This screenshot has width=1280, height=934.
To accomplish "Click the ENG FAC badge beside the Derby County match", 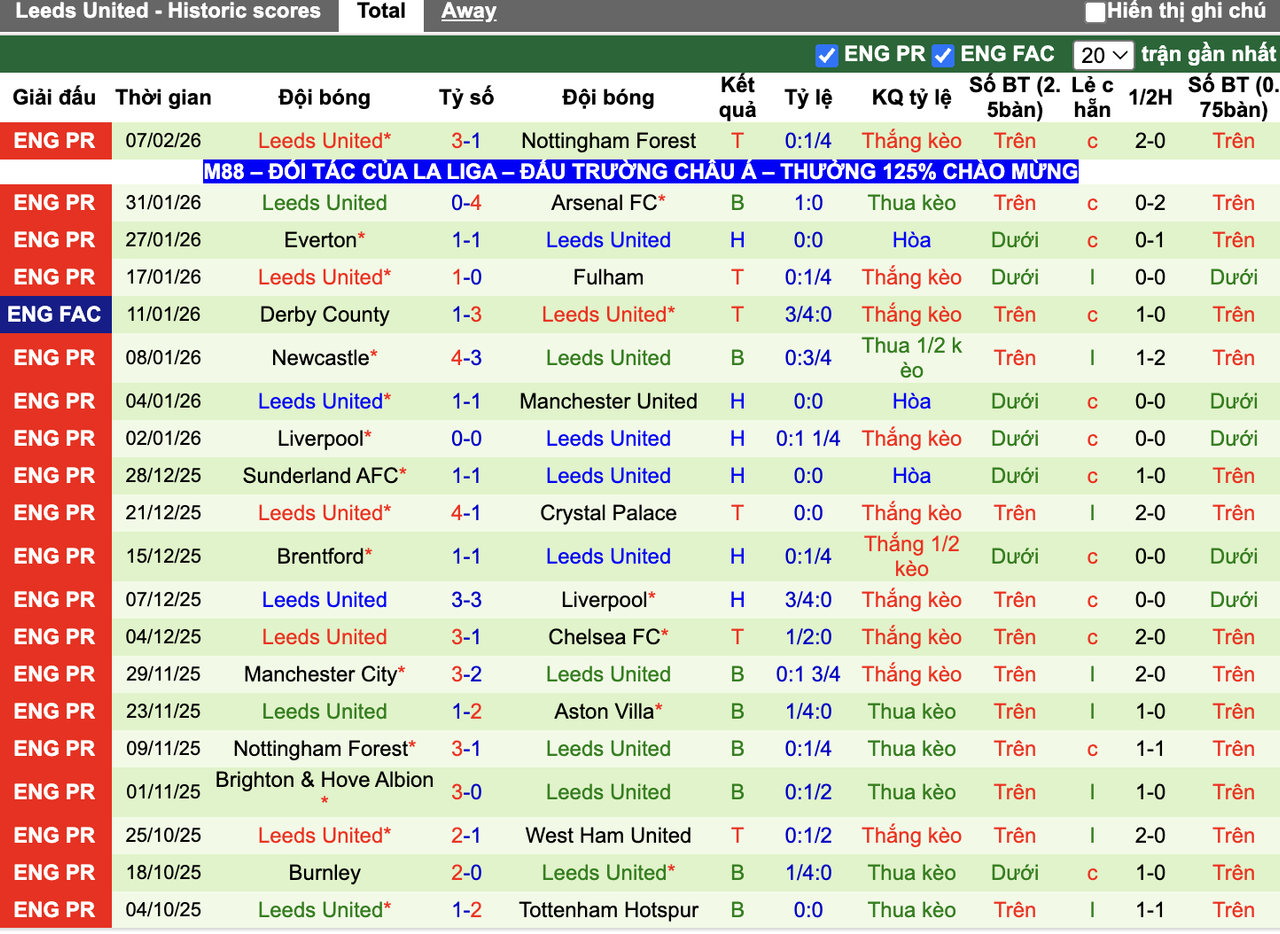I will 55,314.
